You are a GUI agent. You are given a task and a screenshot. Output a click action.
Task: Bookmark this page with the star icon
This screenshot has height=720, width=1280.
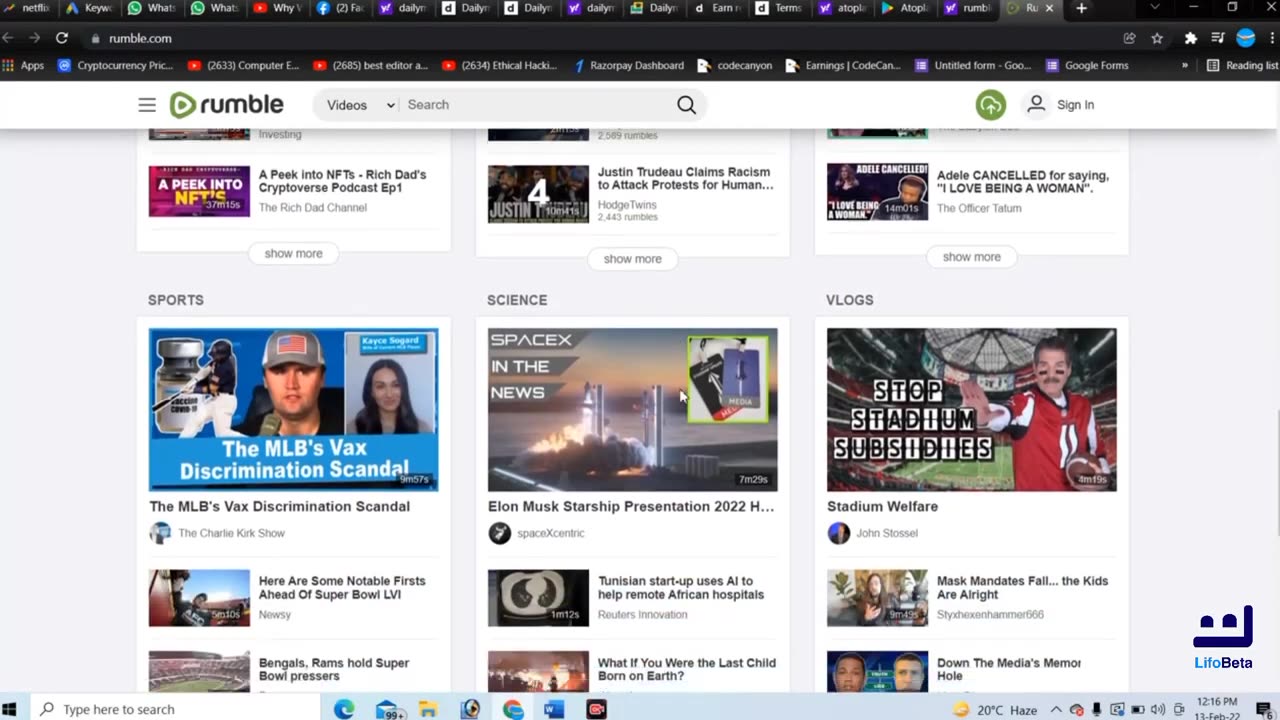pos(1157,38)
